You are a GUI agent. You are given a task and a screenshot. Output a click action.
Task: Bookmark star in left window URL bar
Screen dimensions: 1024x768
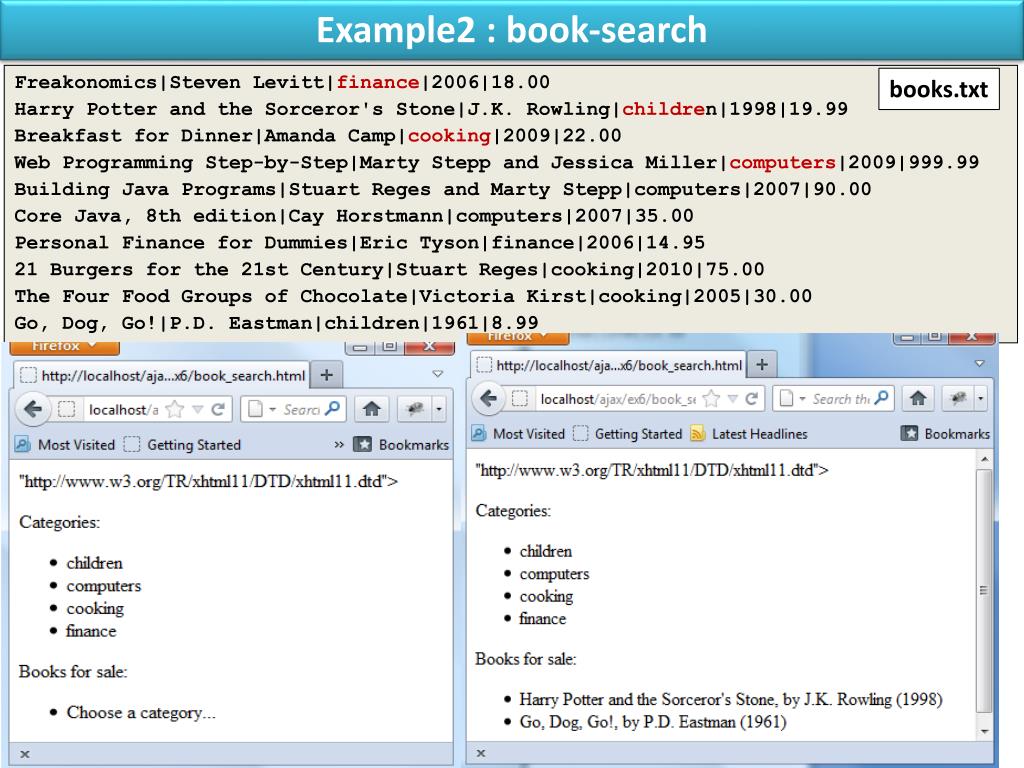(x=174, y=409)
